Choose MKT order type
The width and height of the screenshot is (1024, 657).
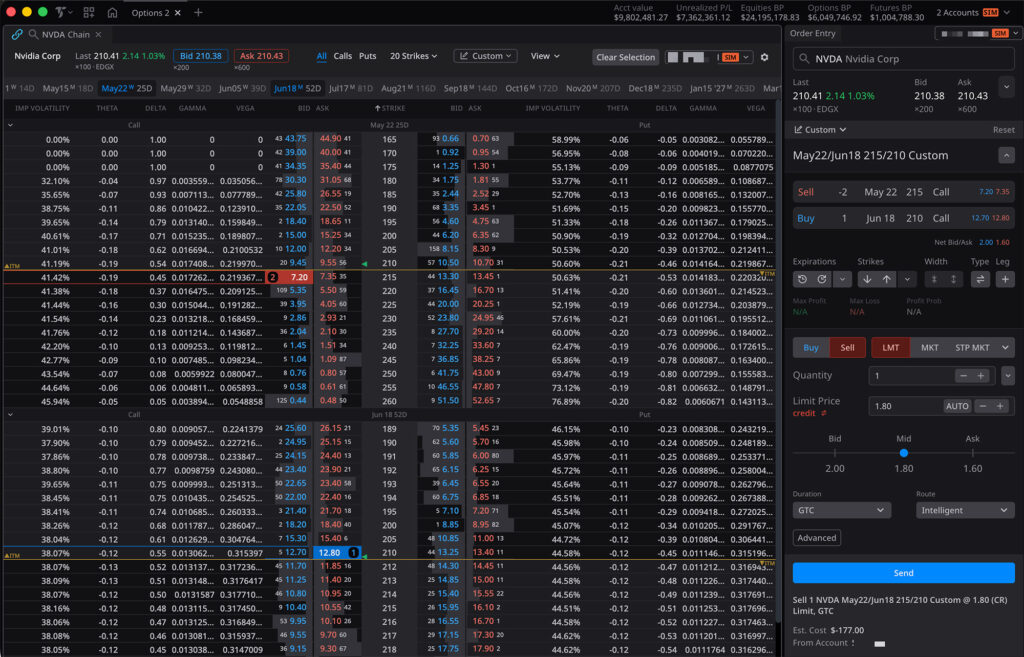[x=929, y=347]
